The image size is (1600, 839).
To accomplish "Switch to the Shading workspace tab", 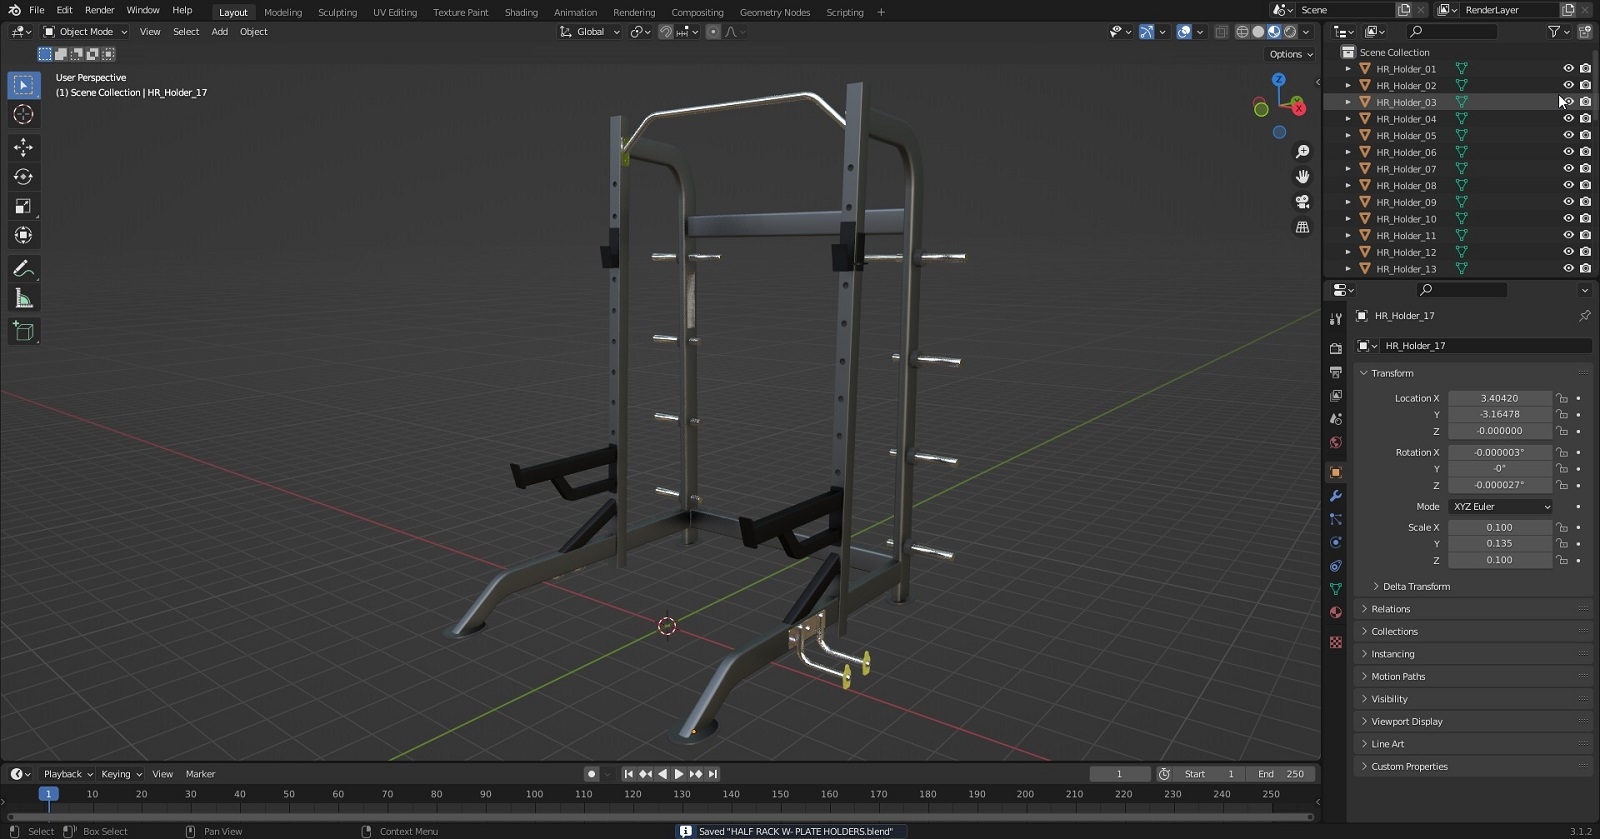I will pos(520,12).
